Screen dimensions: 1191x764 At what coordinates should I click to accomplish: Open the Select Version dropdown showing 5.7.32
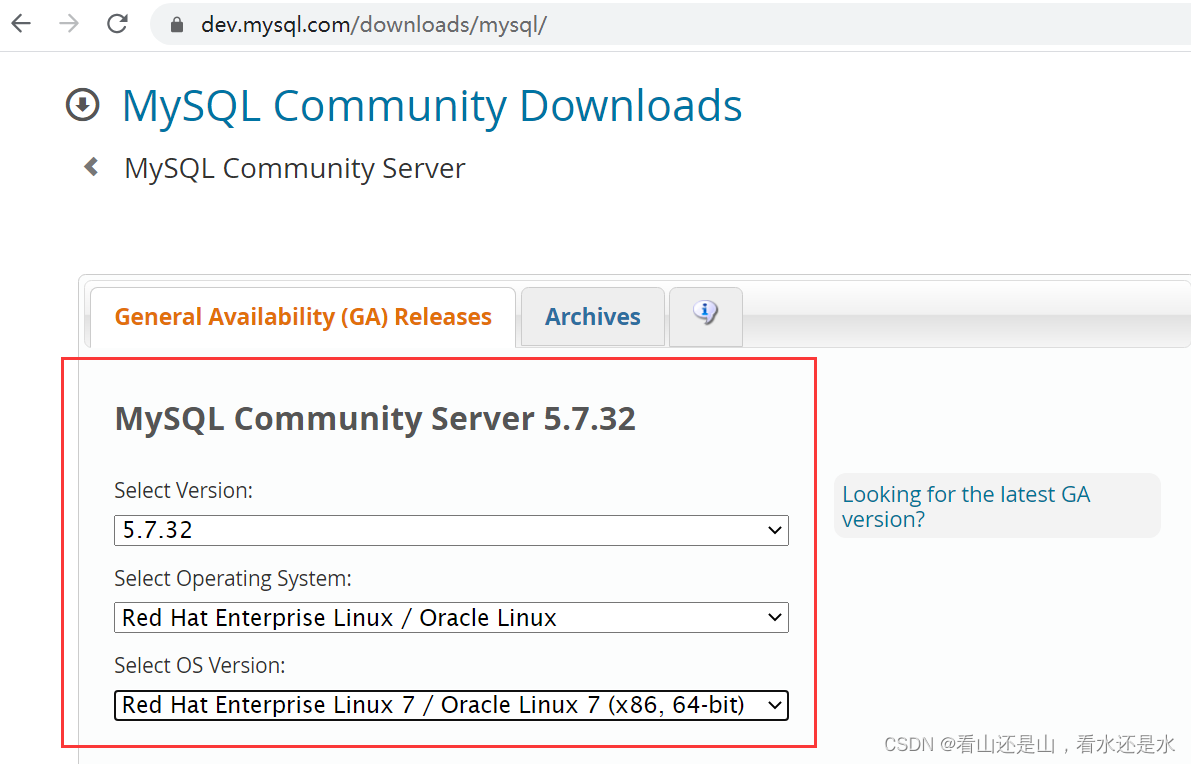click(x=451, y=530)
